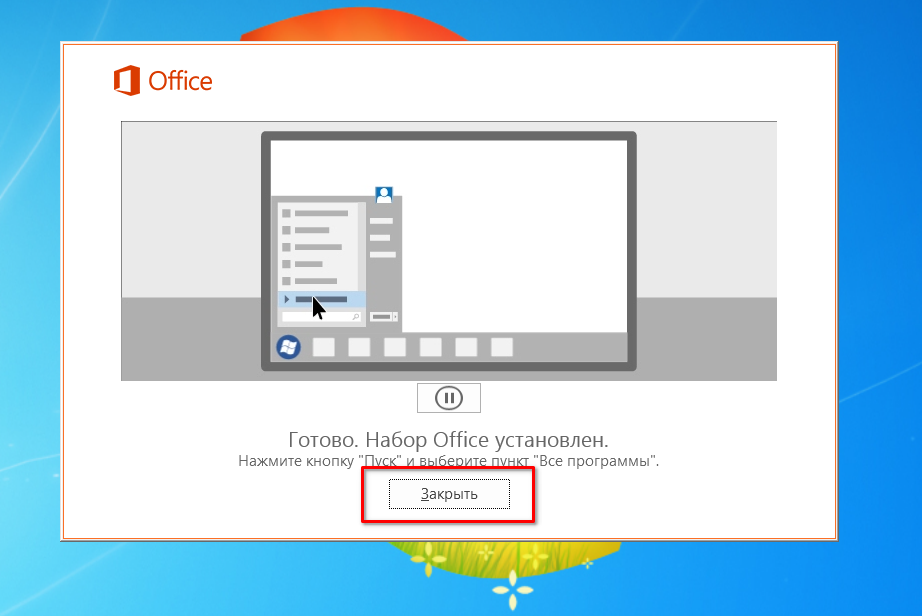Click the third taskbar square in the illustration
This screenshot has width=922, height=616.
(395, 347)
